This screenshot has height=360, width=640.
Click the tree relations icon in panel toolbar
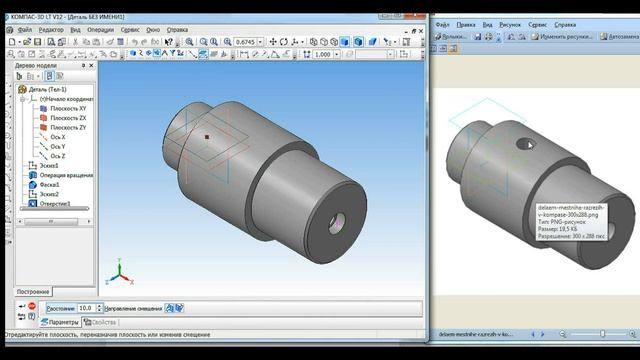click(x=60, y=76)
